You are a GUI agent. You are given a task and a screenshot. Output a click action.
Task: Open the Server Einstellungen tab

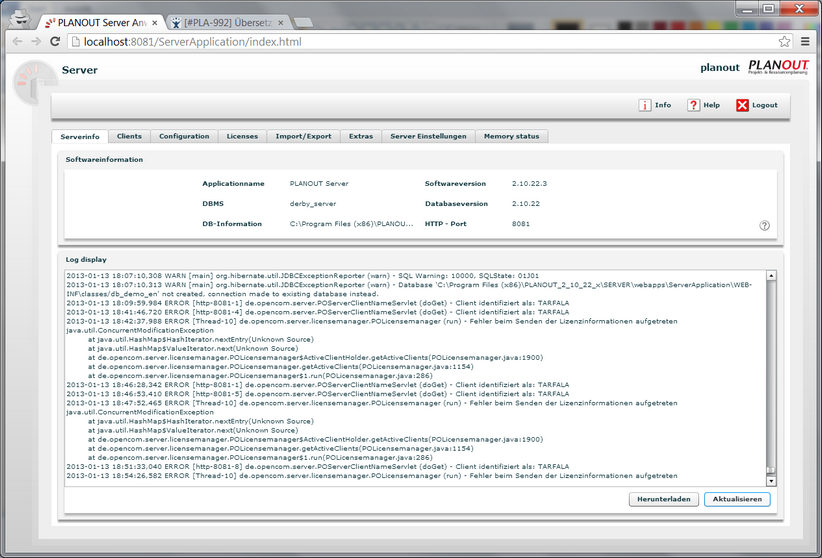click(x=428, y=136)
